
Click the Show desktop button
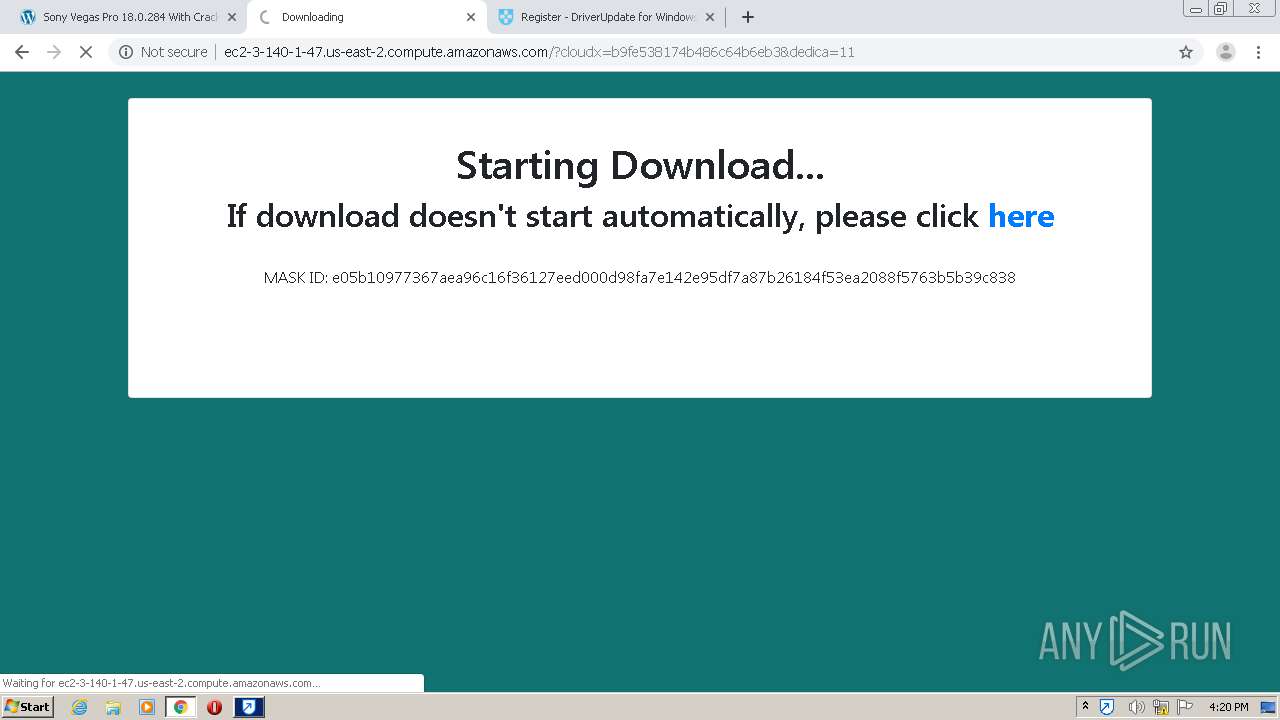click(1269, 707)
